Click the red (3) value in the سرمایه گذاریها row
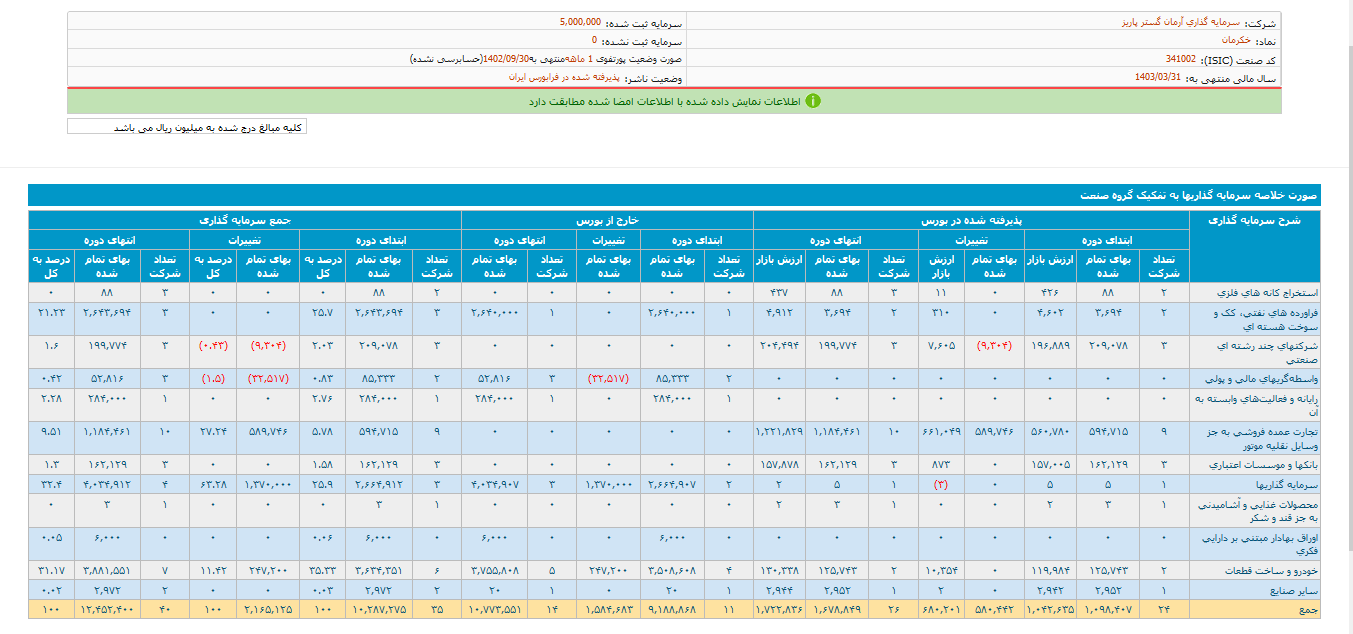 click(x=939, y=484)
